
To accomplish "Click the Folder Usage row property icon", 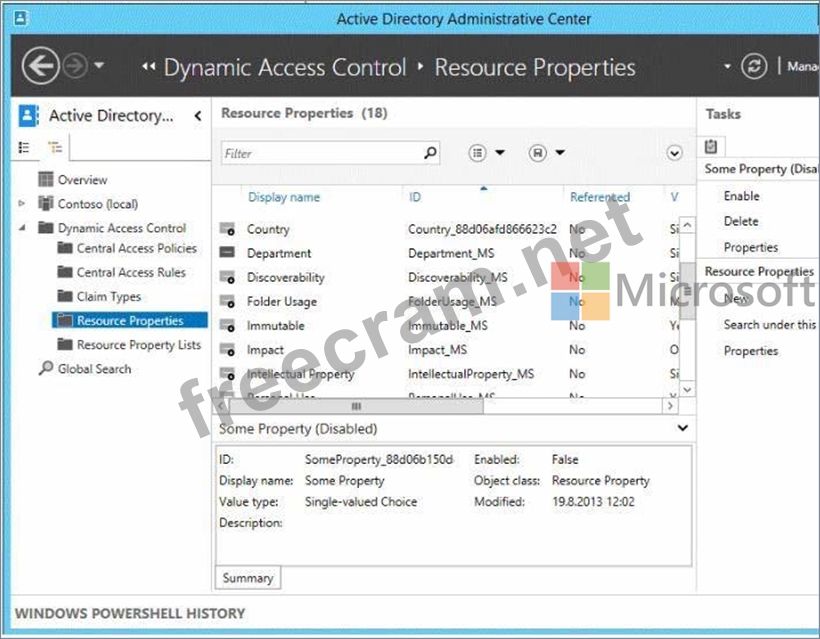I will pos(227,301).
